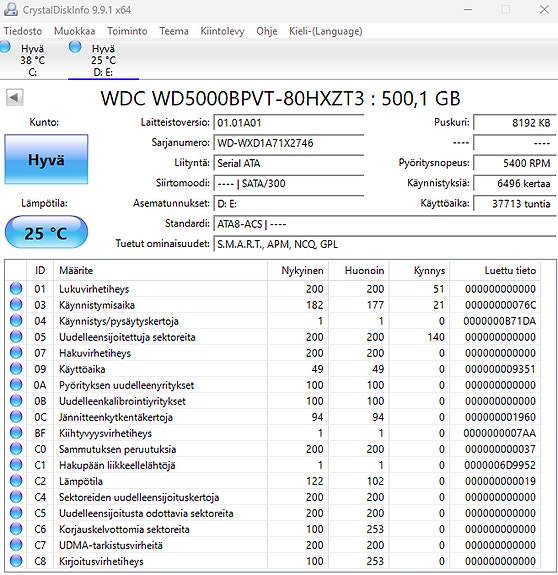
Task: Select the raw value 000000009351
Action: tap(500, 369)
